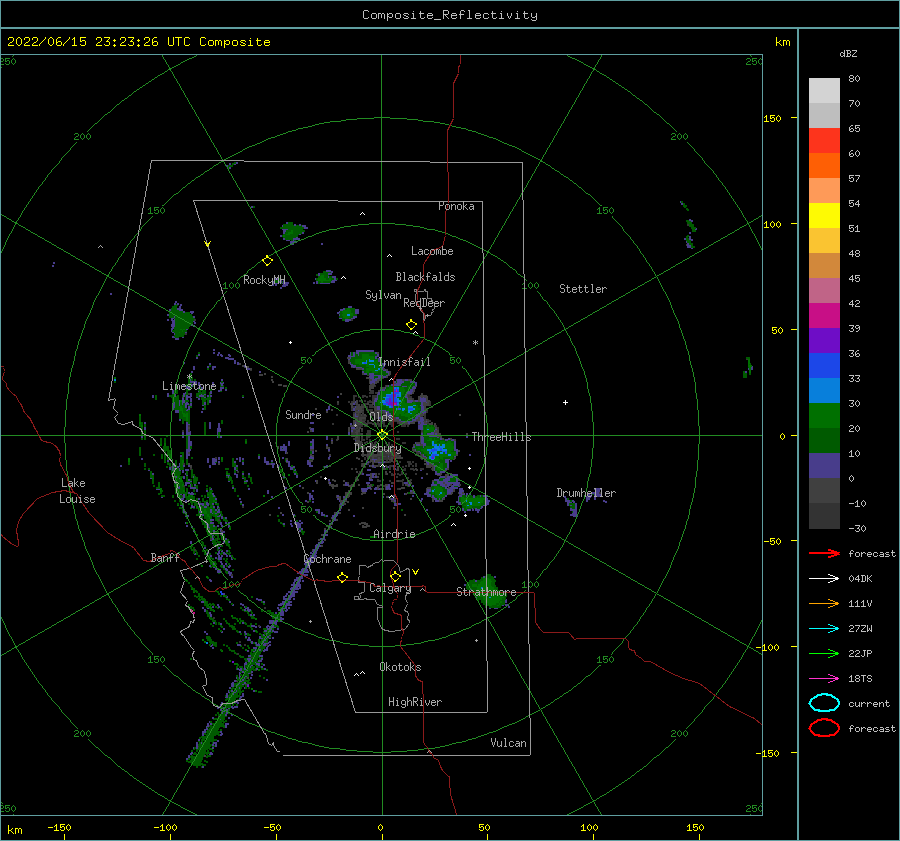Image resolution: width=900 pixels, height=841 pixels.
Task: Click the cyan 27ZW arrow icon
Action: (824, 629)
